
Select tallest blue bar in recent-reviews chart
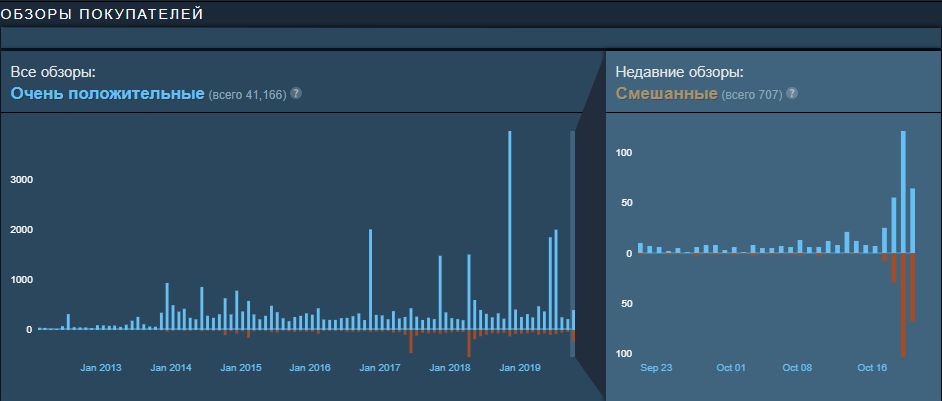coord(903,192)
